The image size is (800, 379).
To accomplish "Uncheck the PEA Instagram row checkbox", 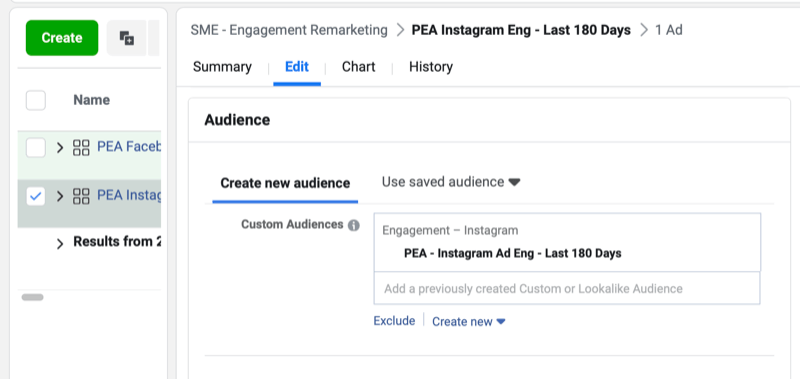I will [36, 196].
